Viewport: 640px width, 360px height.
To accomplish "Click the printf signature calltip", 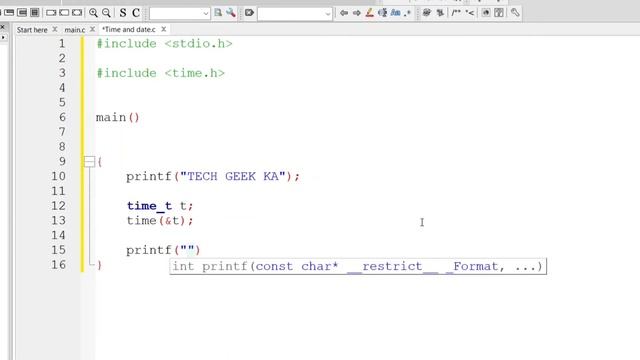I will pyautogui.click(x=358, y=267).
